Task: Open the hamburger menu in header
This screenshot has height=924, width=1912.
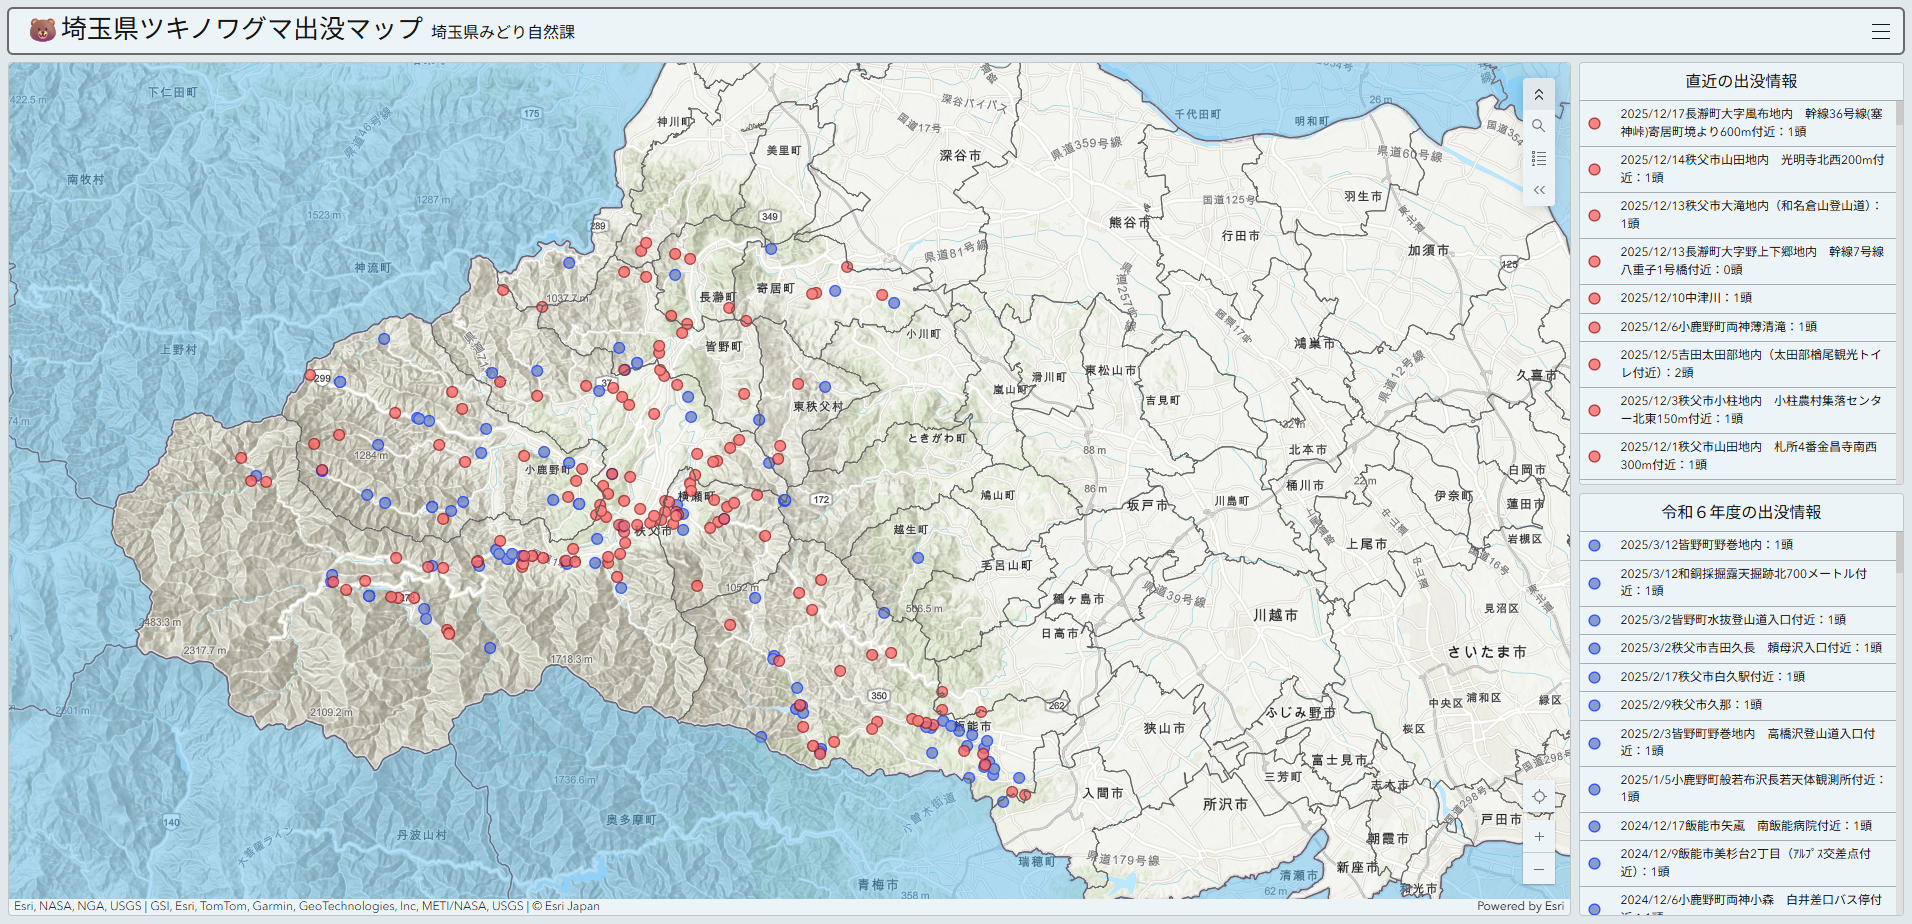Action: (1880, 31)
